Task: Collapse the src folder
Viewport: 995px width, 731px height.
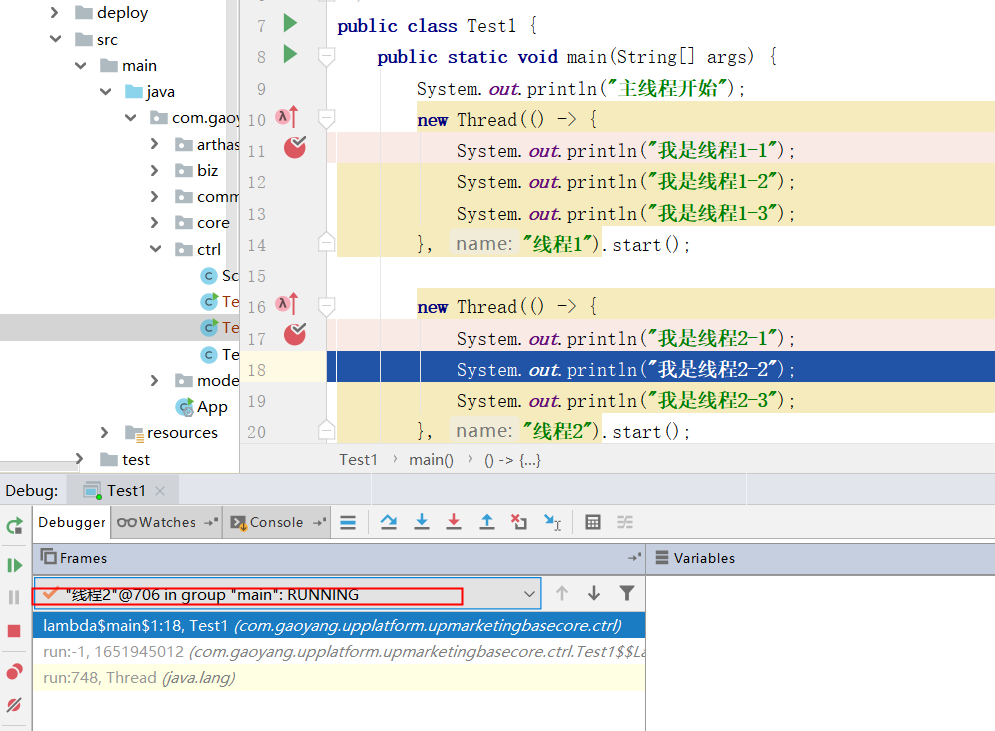Action: coord(55,39)
